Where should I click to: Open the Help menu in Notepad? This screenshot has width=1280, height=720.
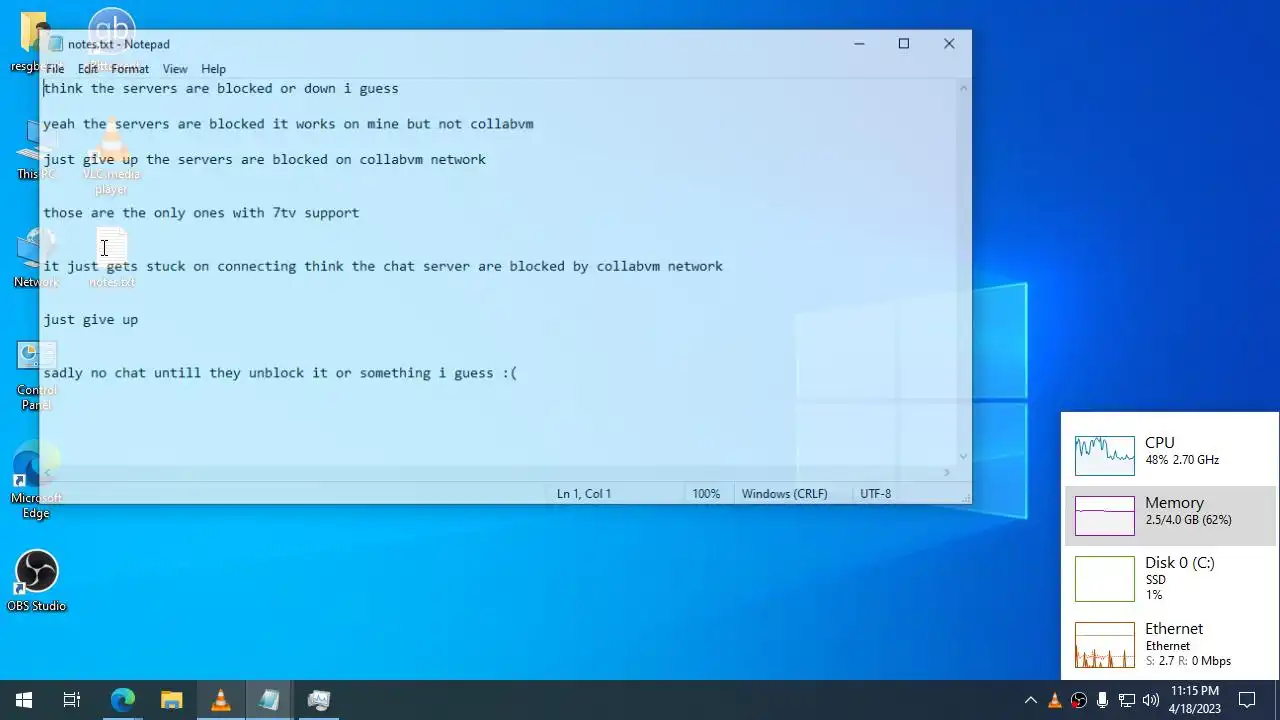click(x=213, y=69)
